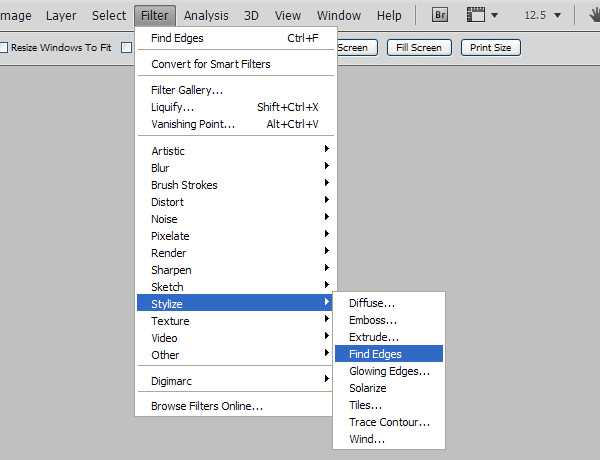The width and height of the screenshot is (600, 460).
Task: Click Convert for Smart Filters
Action: [x=210, y=64]
